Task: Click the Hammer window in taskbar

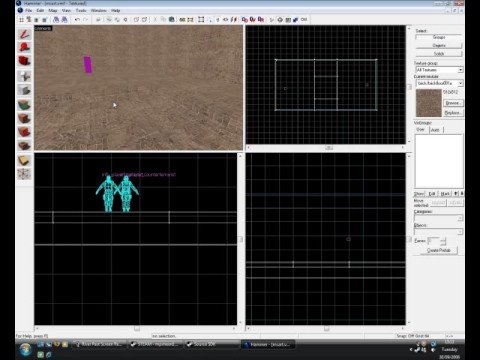Action: pos(269,344)
